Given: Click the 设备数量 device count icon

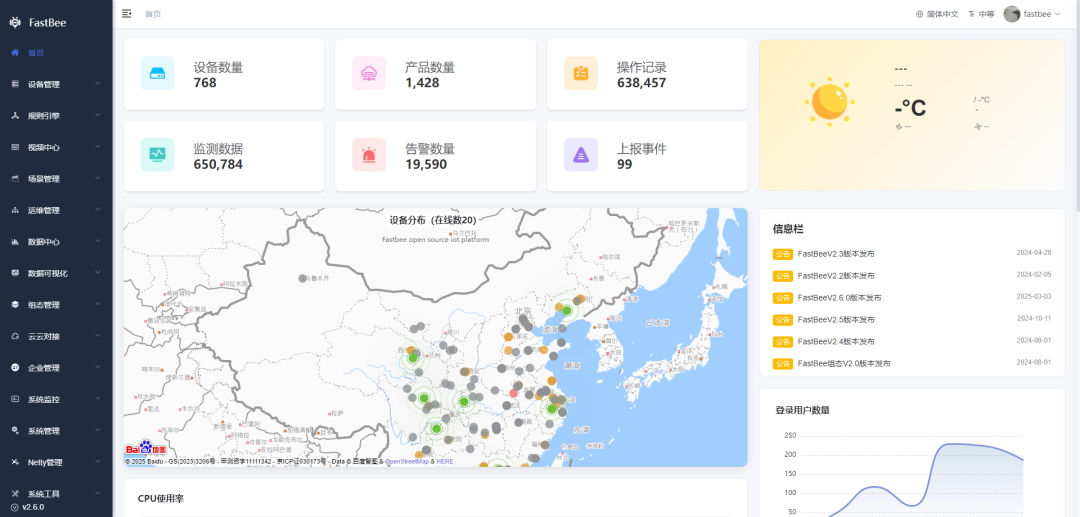Looking at the screenshot, I should point(158,74).
